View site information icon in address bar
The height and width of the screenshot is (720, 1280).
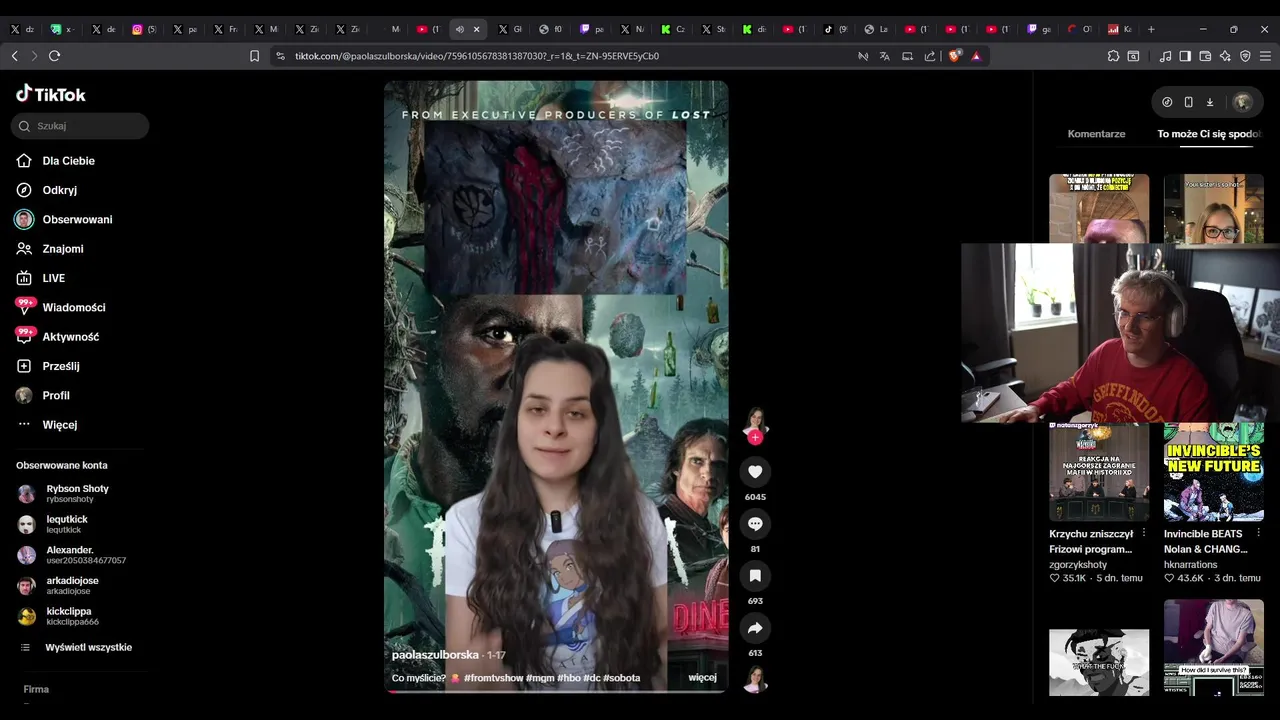(280, 56)
